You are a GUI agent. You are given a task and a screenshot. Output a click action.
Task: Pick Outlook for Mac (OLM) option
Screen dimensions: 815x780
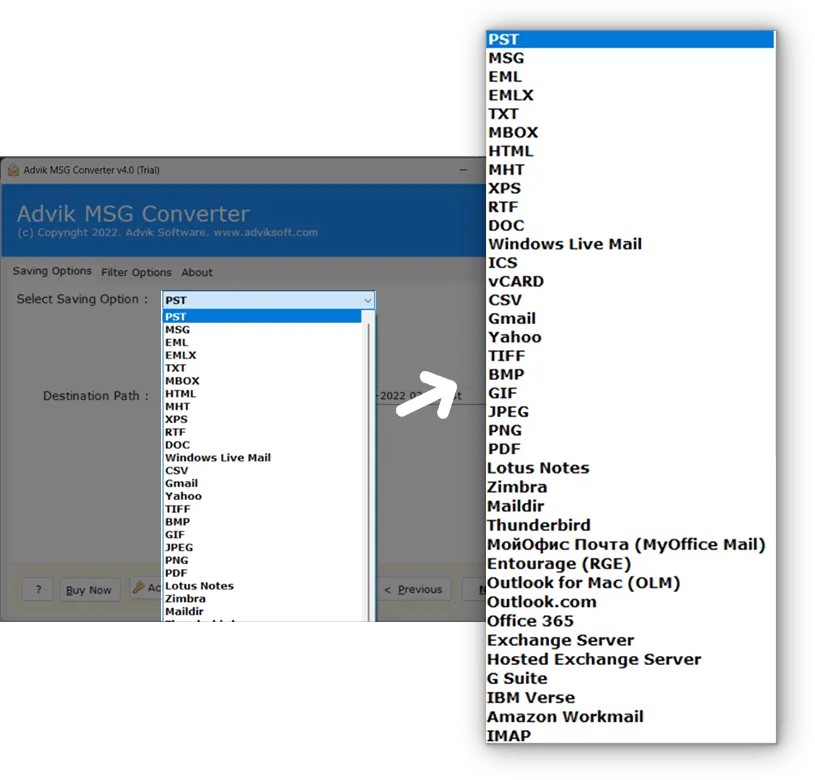(583, 583)
